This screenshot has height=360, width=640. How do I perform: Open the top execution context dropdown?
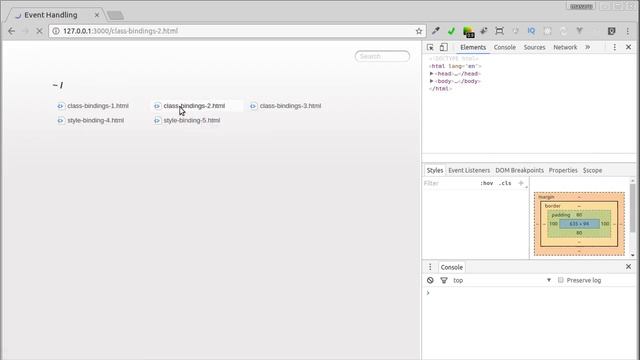[x=502, y=280]
